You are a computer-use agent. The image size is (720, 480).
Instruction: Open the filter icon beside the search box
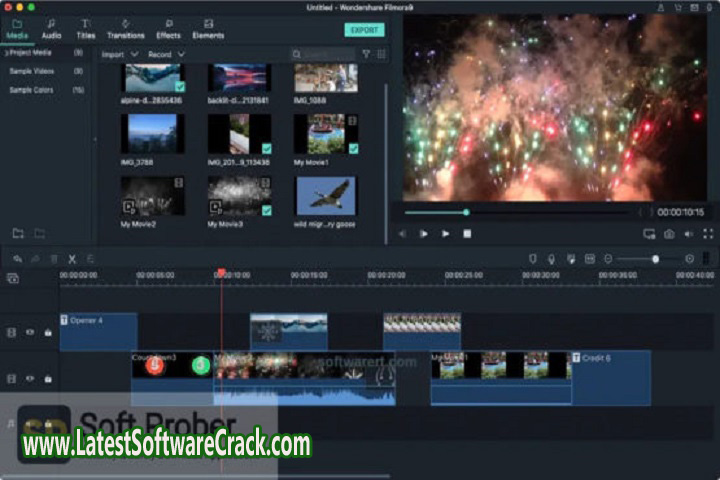pyautogui.click(x=366, y=54)
